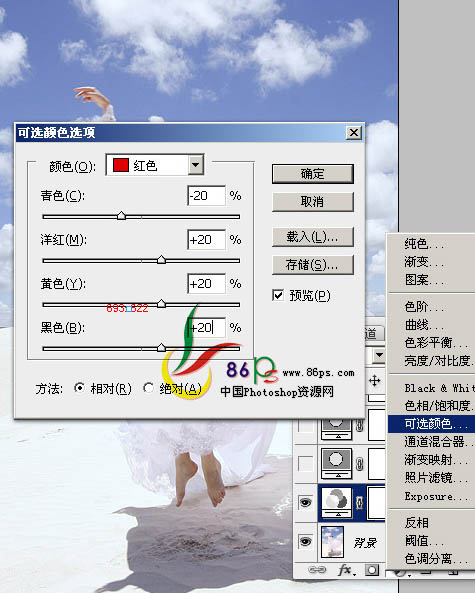Click the 黄色(Y) slider handle

pos(161,304)
